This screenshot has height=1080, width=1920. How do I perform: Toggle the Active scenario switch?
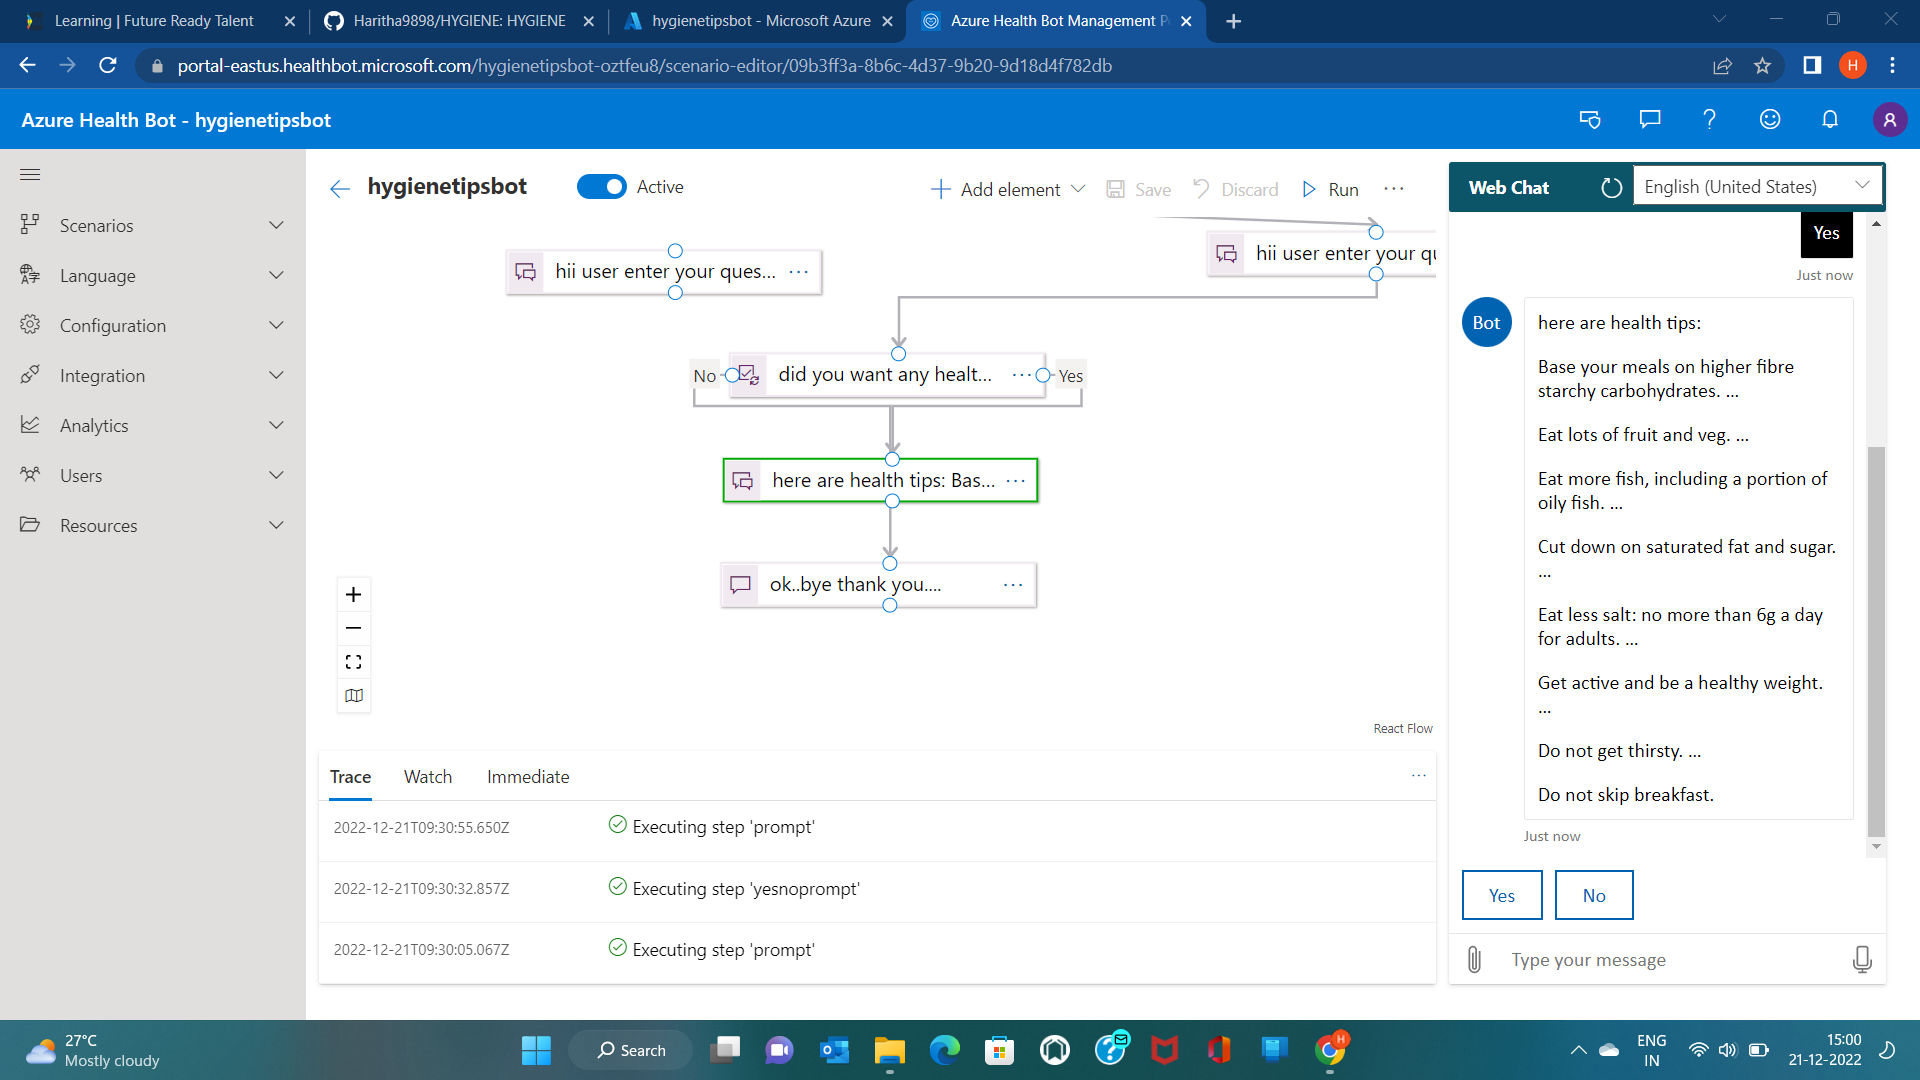click(x=601, y=187)
